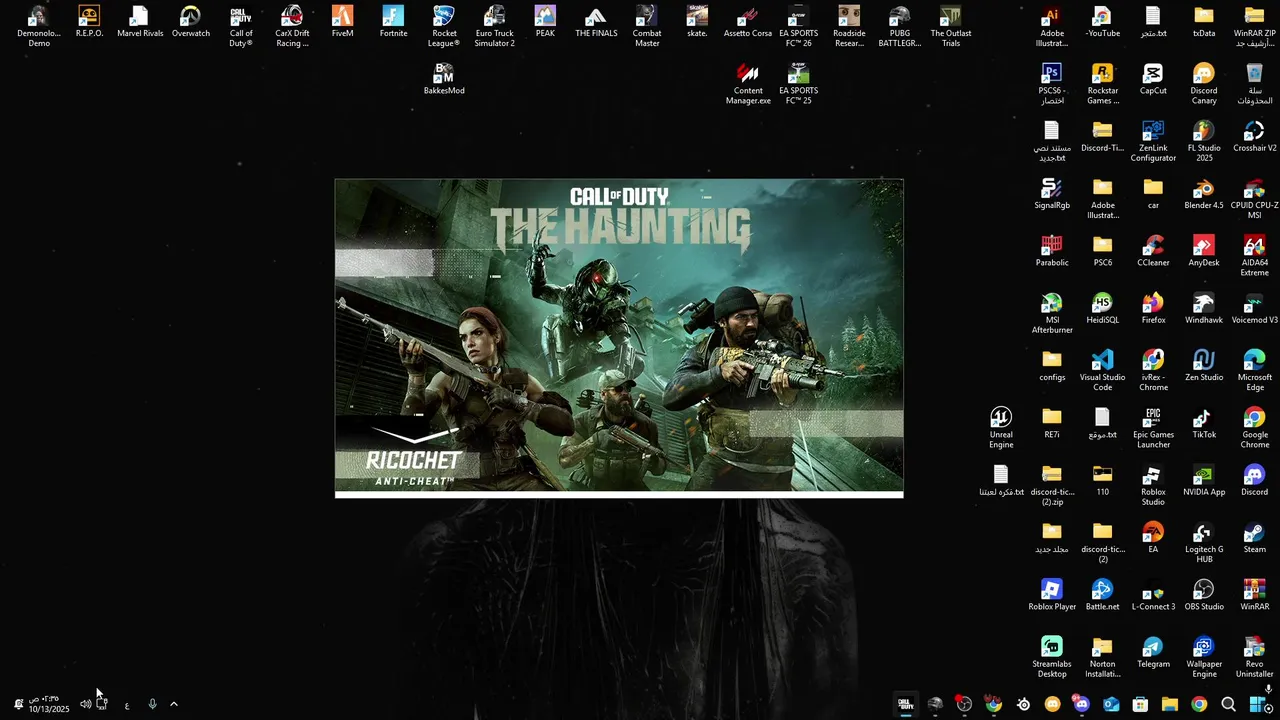
Task: Open the Windows Start button
Action: [1258, 704]
